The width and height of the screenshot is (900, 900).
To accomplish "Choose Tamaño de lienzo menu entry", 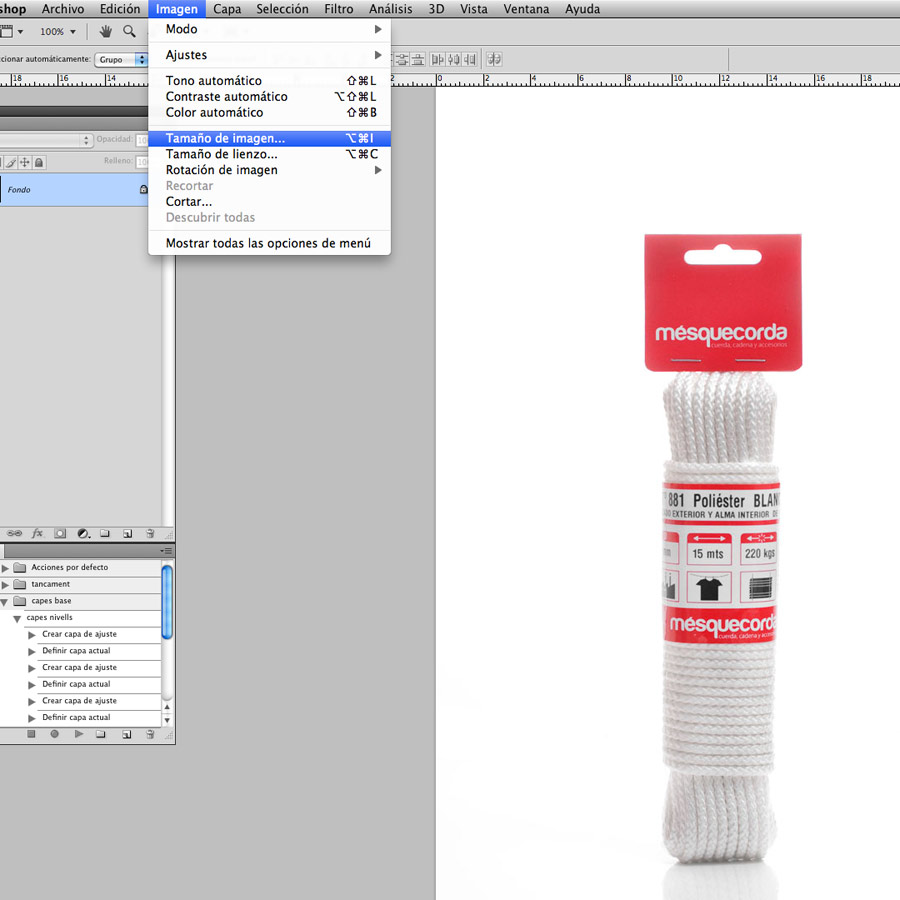I will coord(221,154).
